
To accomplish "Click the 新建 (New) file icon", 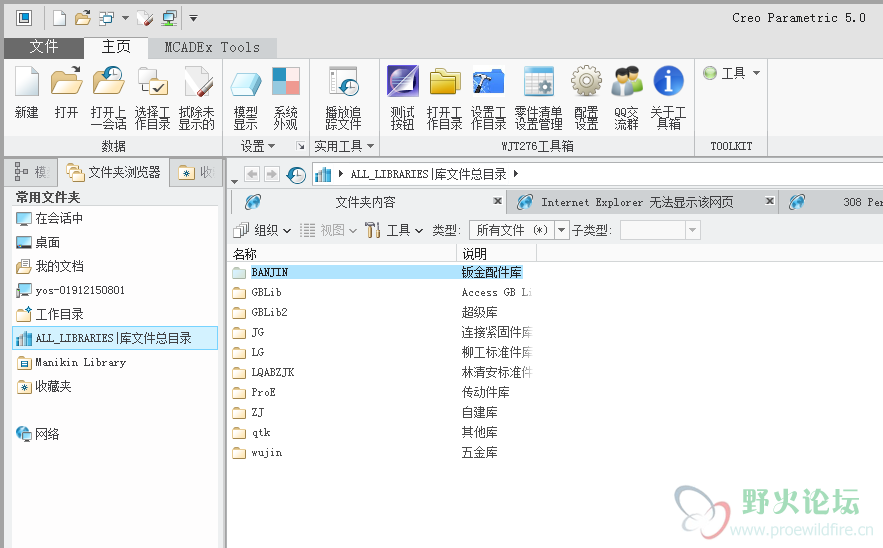I will point(26,82).
